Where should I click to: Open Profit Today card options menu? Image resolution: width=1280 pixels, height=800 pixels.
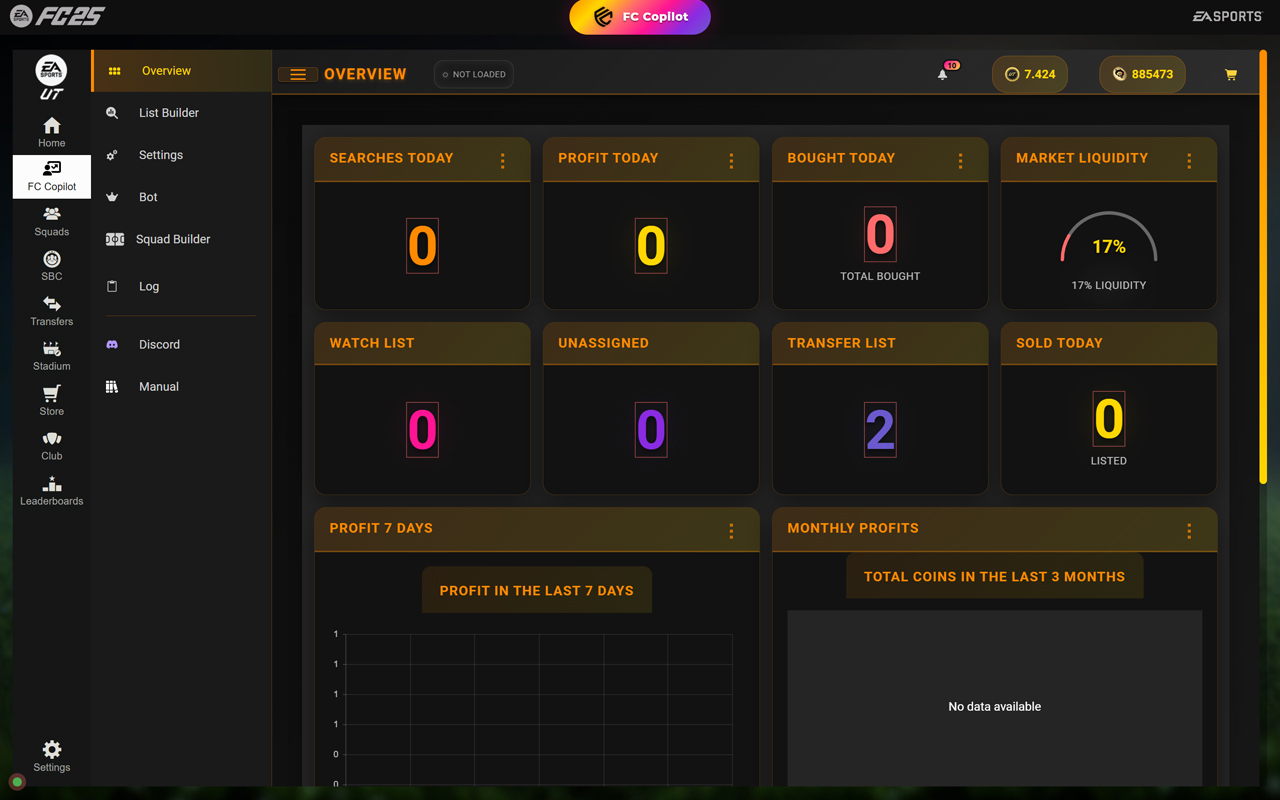[x=732, y=161]
